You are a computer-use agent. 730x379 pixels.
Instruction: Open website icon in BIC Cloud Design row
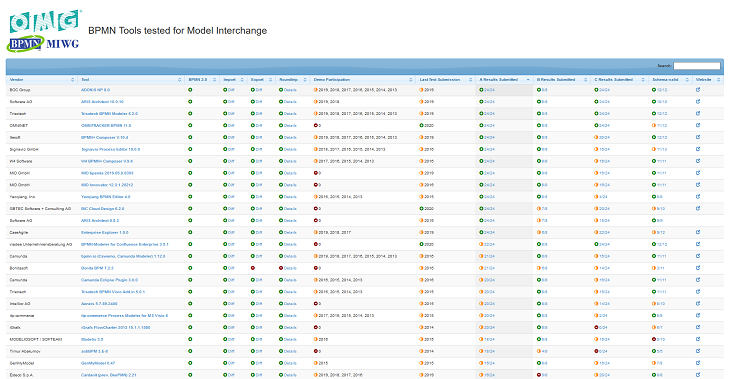click(x=698, y=209)
